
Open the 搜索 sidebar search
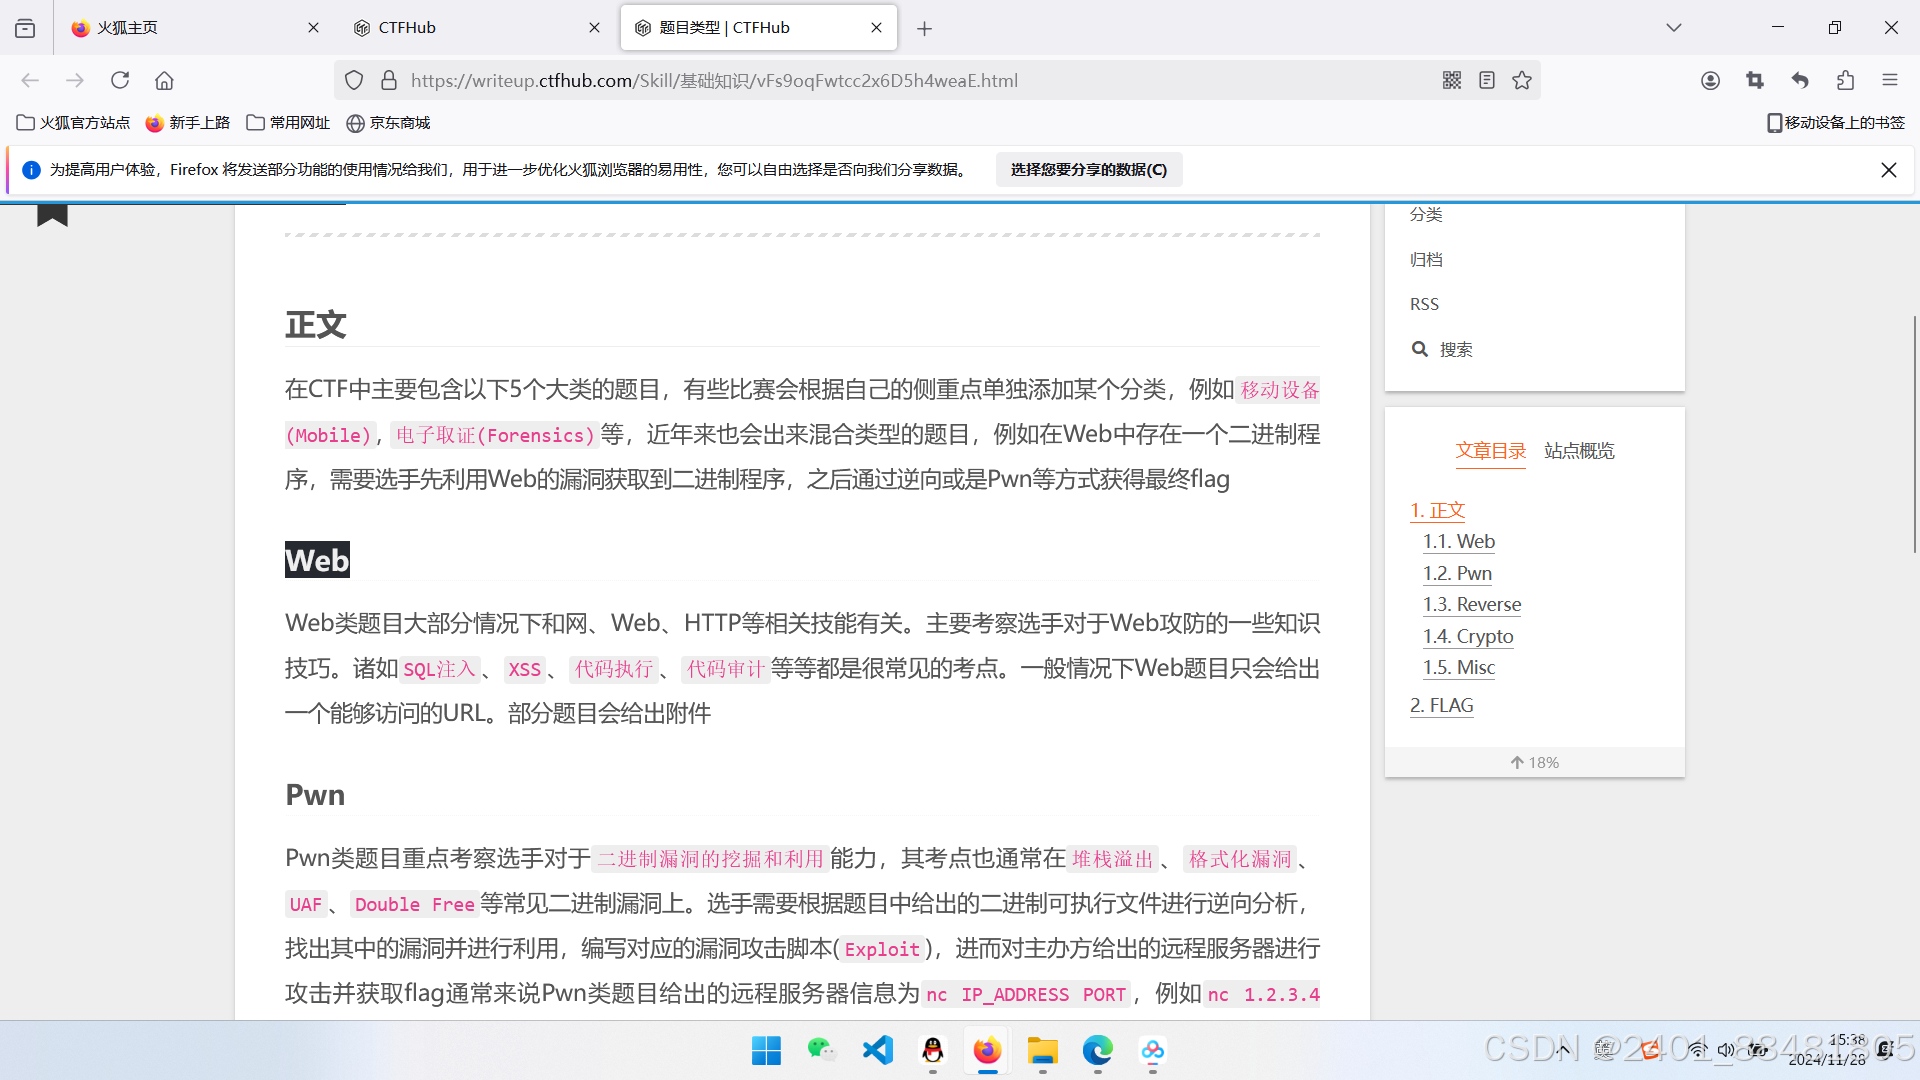pyautogui.click(x=1442, y=349)
